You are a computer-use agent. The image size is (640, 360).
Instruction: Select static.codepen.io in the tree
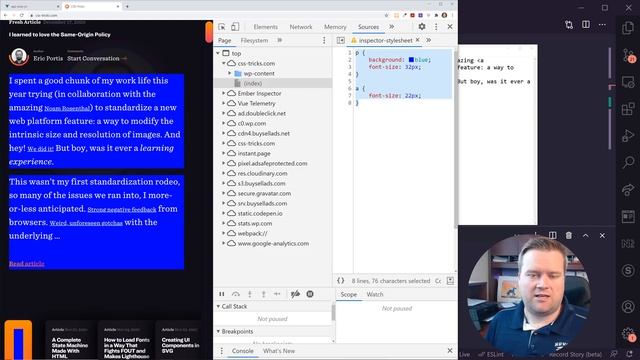click(x=260, y=213)
